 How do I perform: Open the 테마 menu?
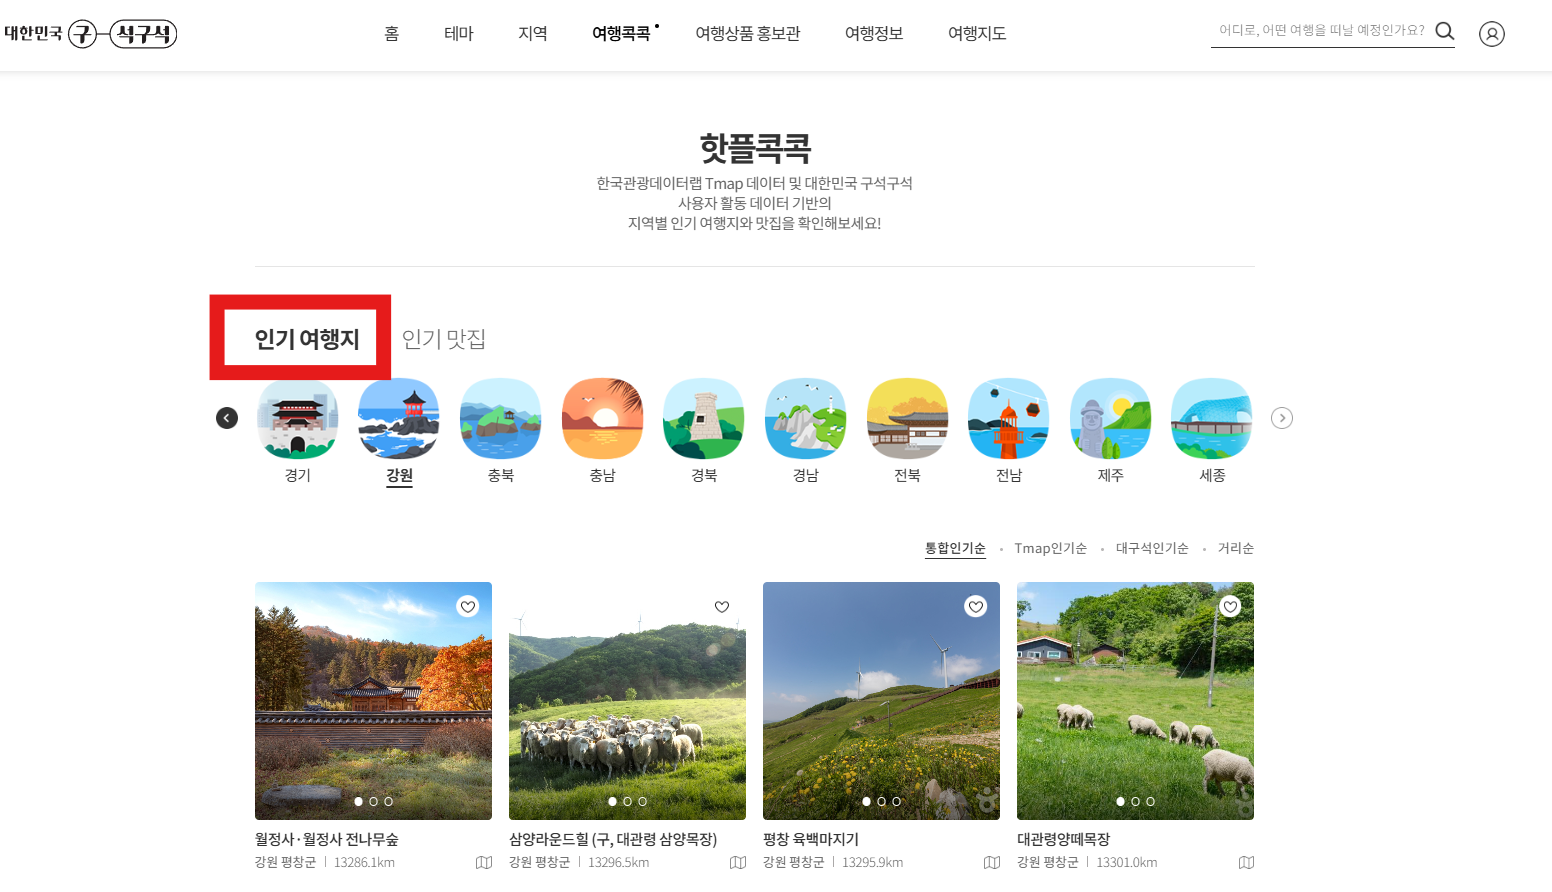[x=459, y=34]
